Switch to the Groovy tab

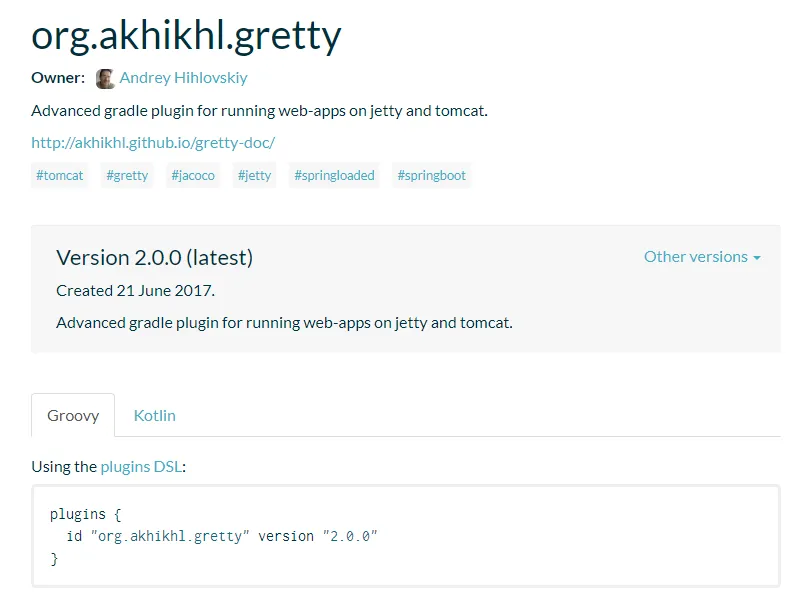73,415
